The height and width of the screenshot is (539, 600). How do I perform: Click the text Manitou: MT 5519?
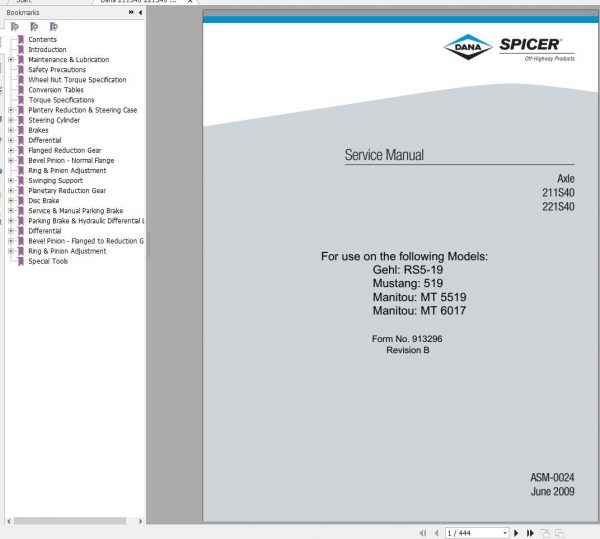pyautogui.click(x=419, y=297)
